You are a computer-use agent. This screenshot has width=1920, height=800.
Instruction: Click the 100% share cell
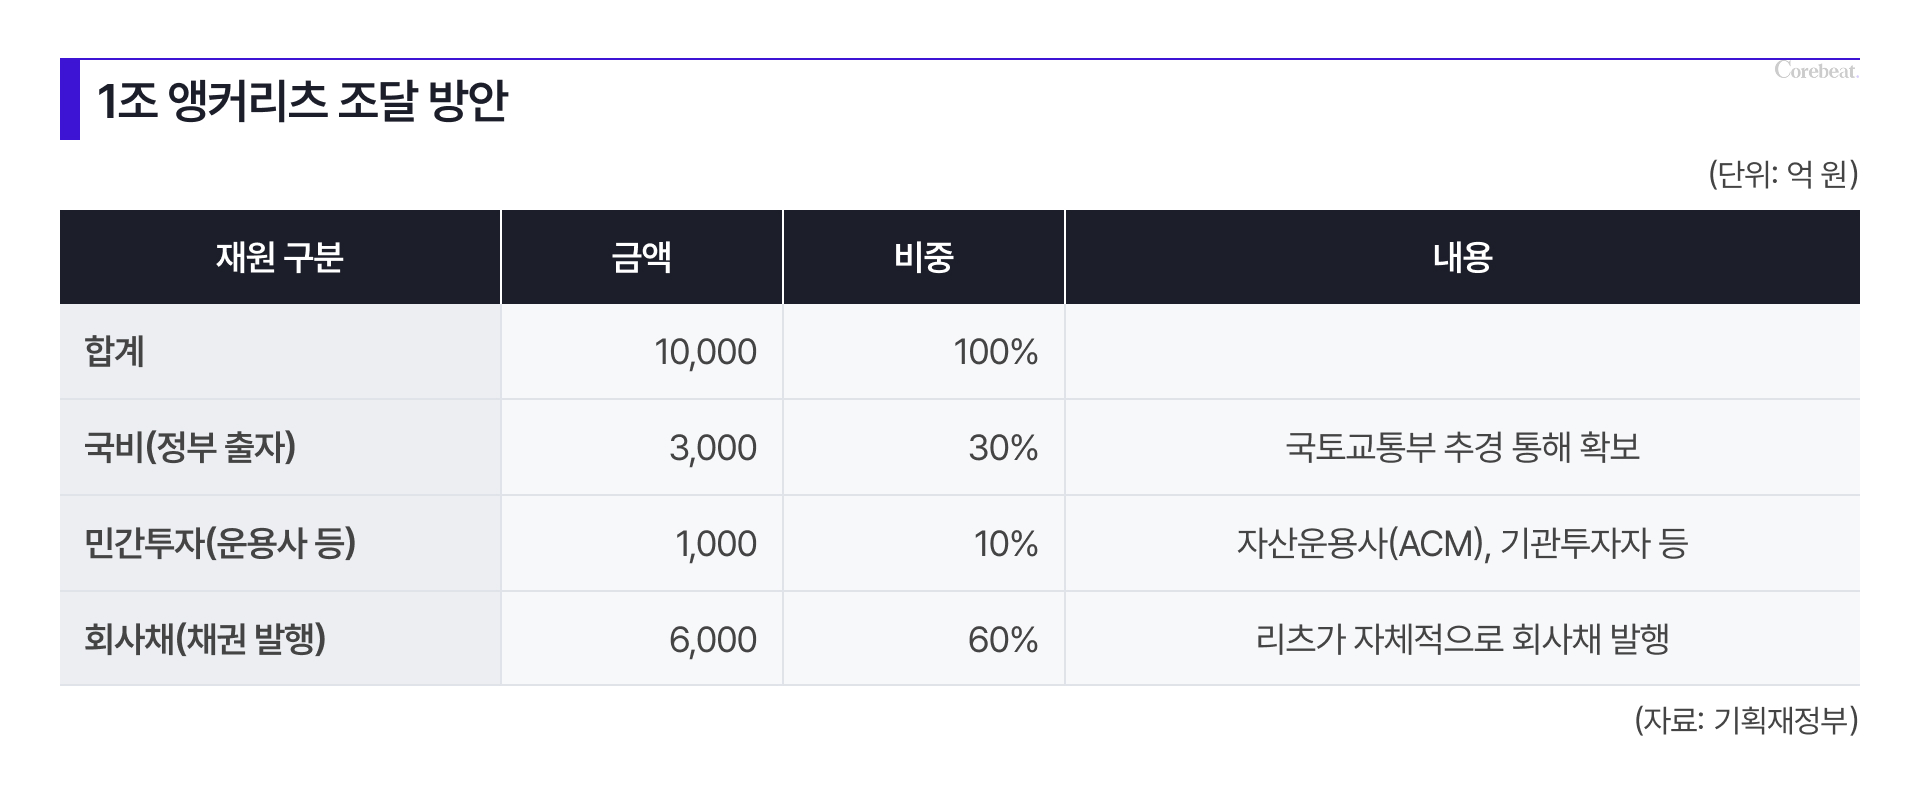[x=995, y=352]
